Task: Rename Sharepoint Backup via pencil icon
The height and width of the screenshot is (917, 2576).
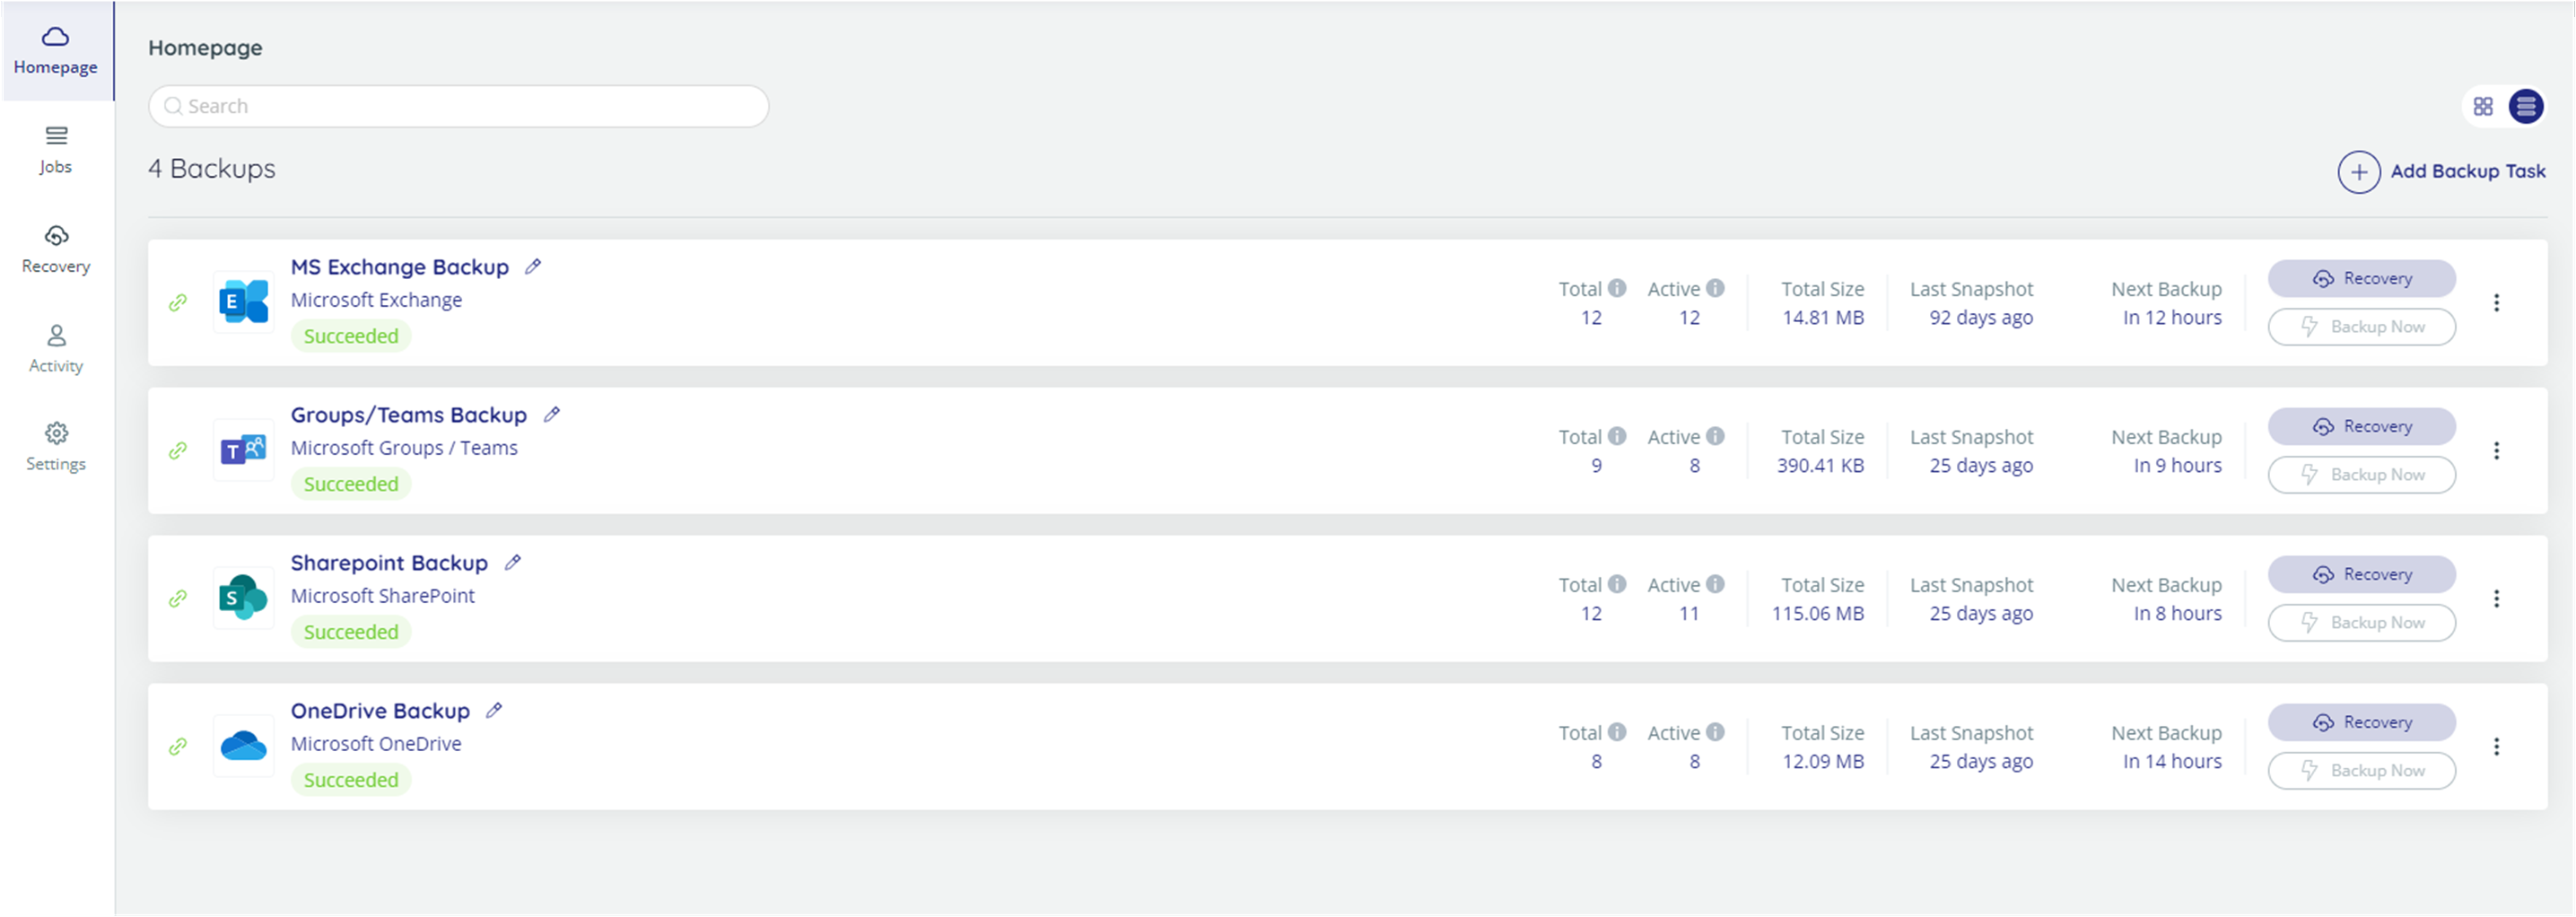Action: click(512, 562)
